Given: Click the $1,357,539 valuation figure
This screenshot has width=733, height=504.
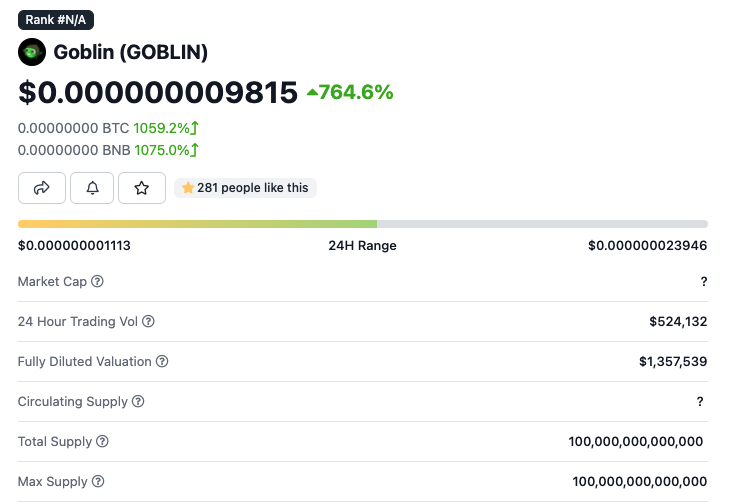Looking at the screenshot, I should pos(673,362).
